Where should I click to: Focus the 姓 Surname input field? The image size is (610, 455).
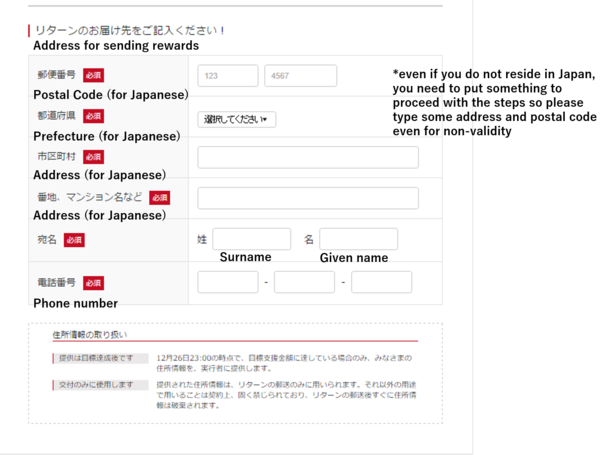tap(251, 239)
